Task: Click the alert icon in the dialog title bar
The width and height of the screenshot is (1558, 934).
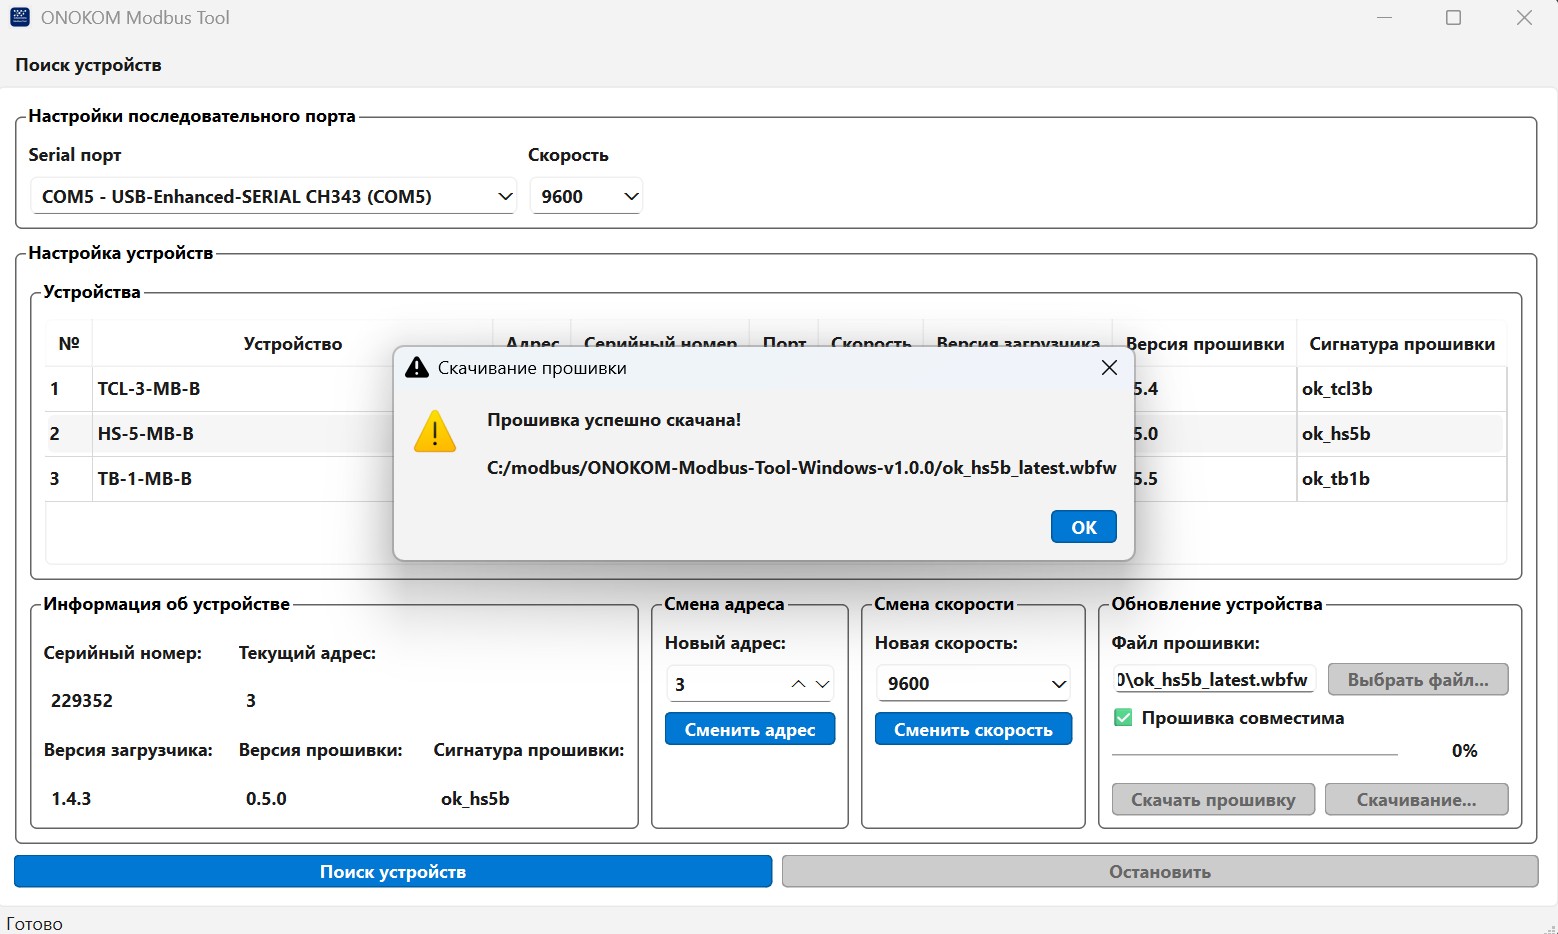Action: click(x=416, y=367)
